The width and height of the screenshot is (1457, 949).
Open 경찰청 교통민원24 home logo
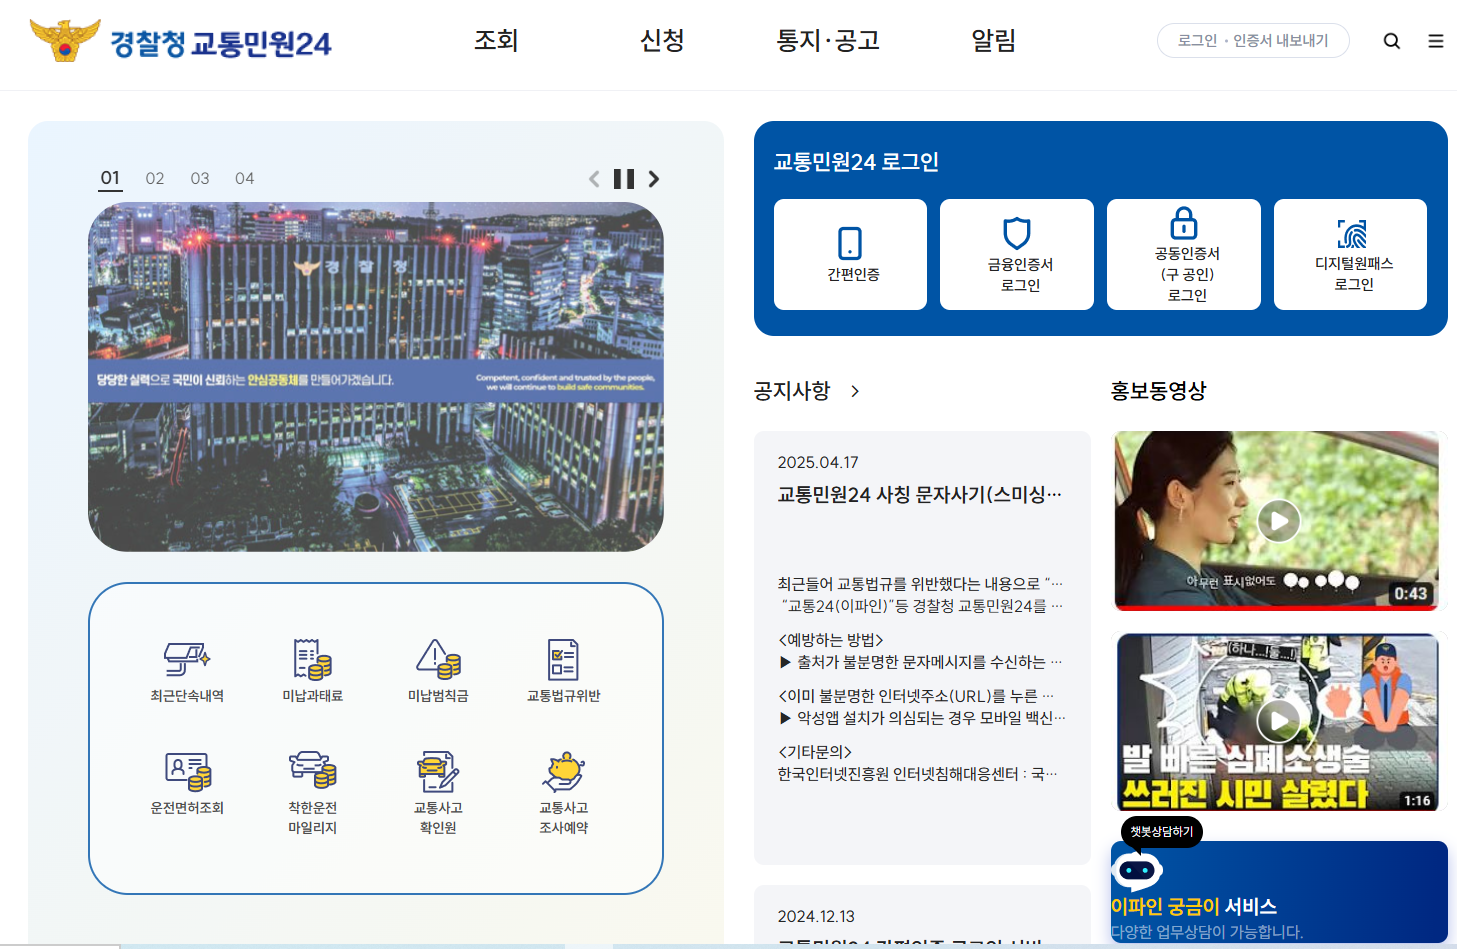point(180,41)
